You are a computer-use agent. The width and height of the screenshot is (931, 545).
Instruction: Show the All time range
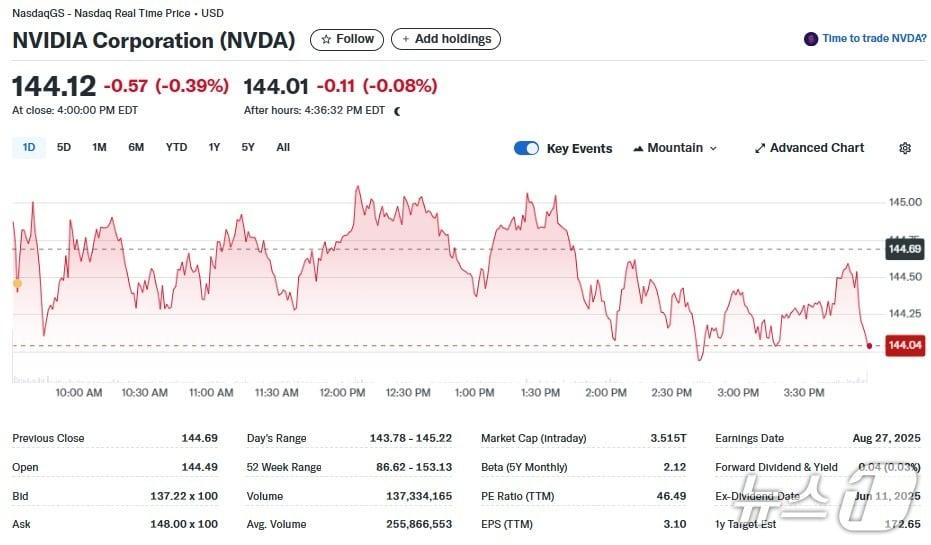coord(283,147)
